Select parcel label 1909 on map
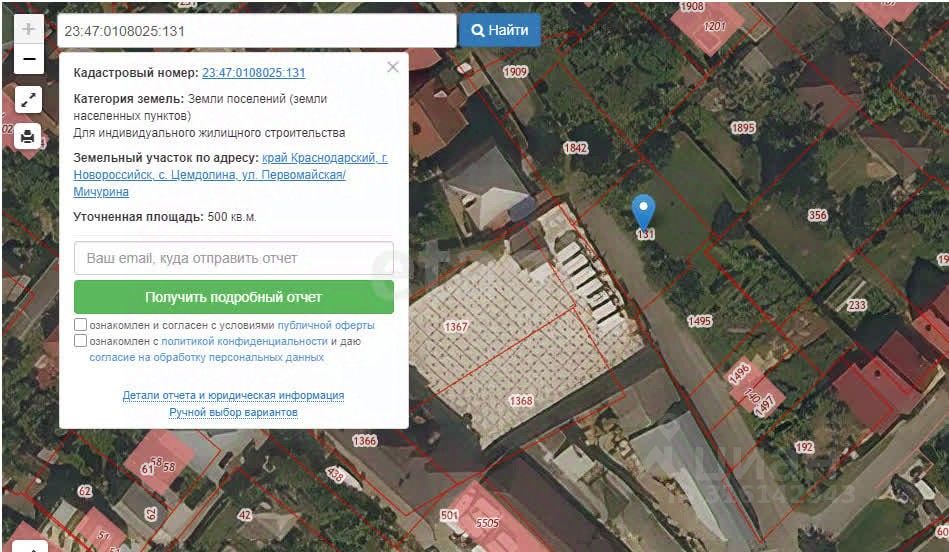 [515, 71]
